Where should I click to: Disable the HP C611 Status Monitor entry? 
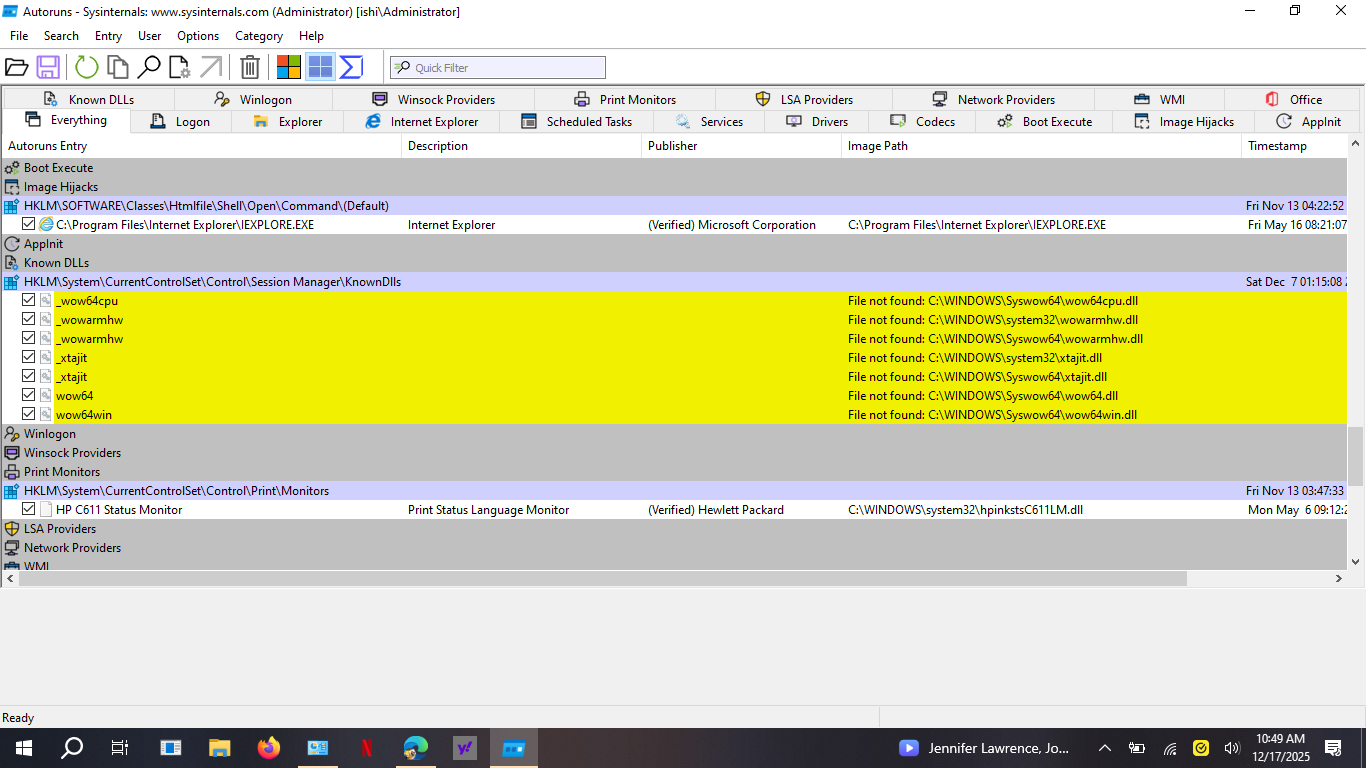pyautogui.click(x=29, y=508)
